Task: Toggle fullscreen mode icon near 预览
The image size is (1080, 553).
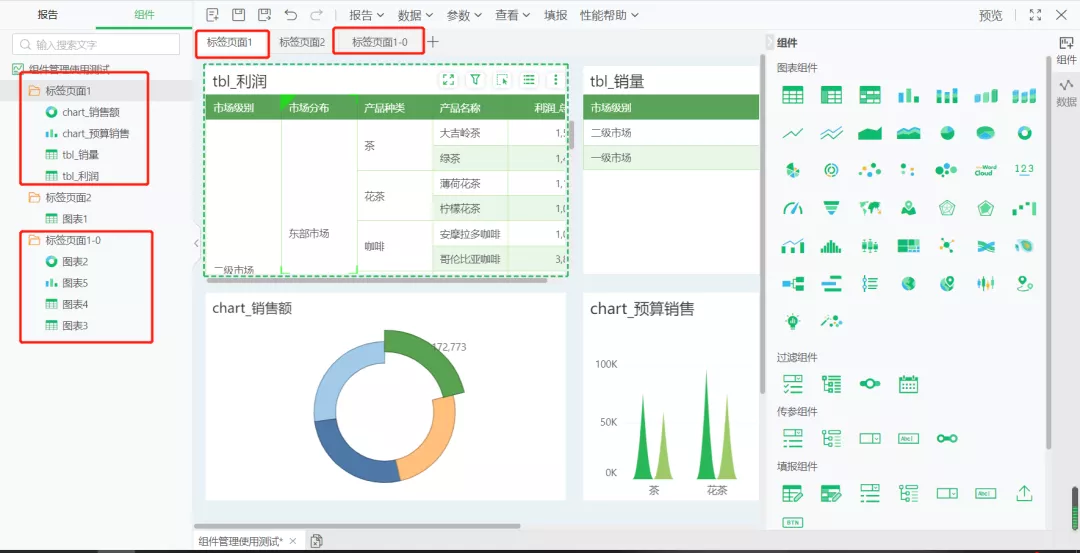Action: (1035, 14)
